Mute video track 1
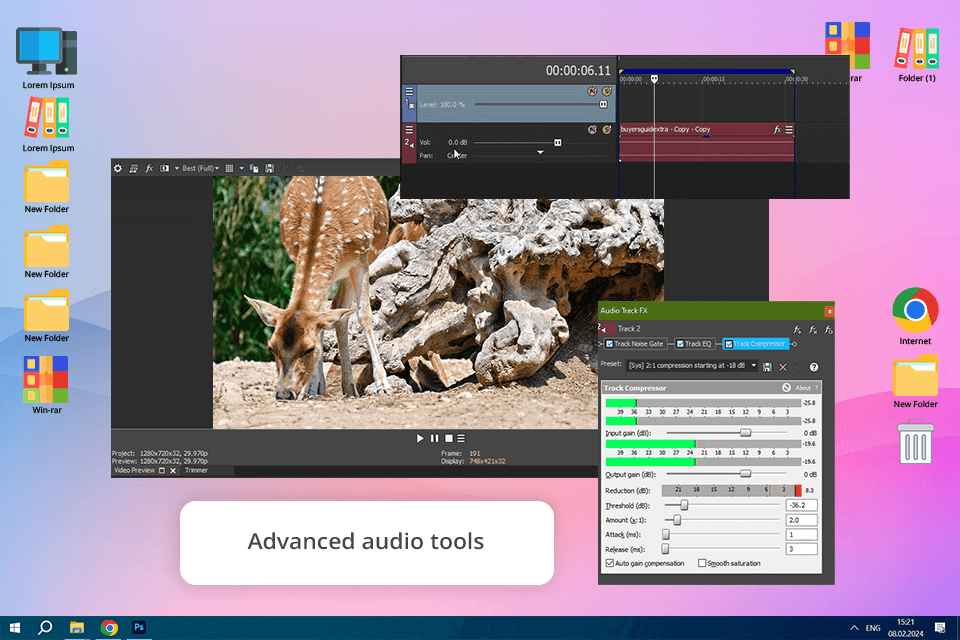The height and width of the screenshot is (640, 960). tap(592, 91)
